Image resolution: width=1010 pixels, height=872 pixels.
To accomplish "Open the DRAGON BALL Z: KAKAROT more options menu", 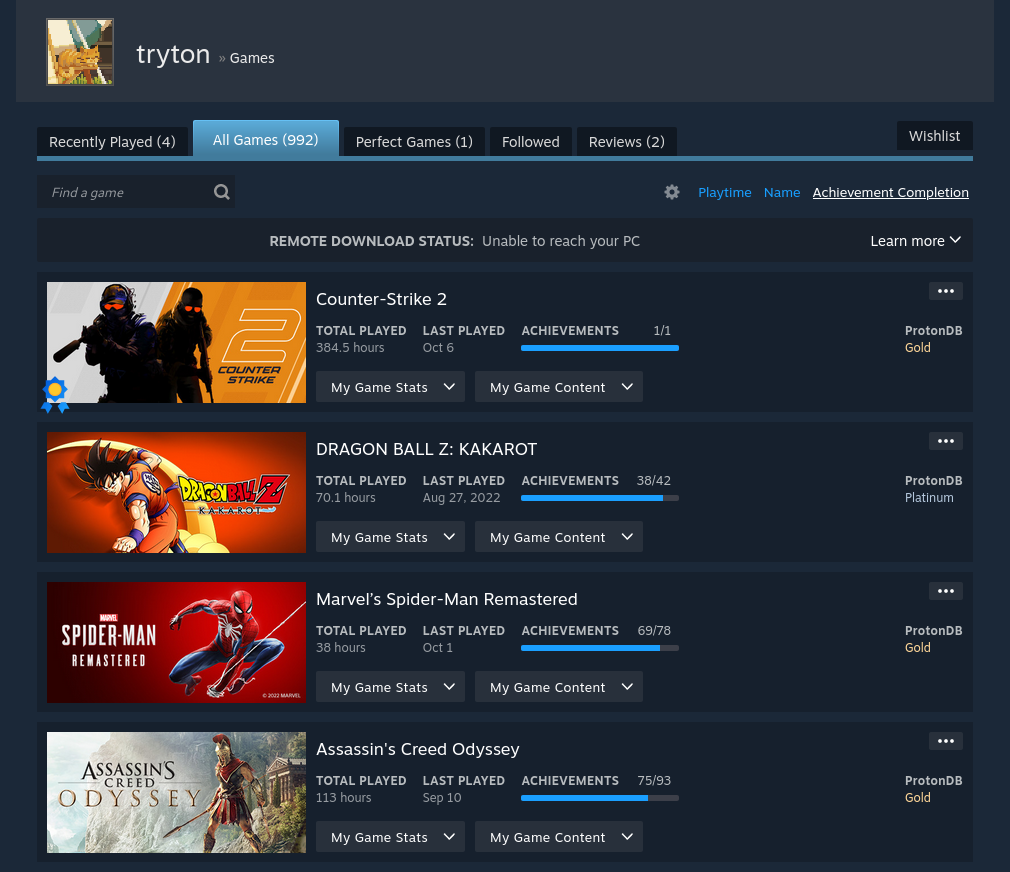I will 946,441.
